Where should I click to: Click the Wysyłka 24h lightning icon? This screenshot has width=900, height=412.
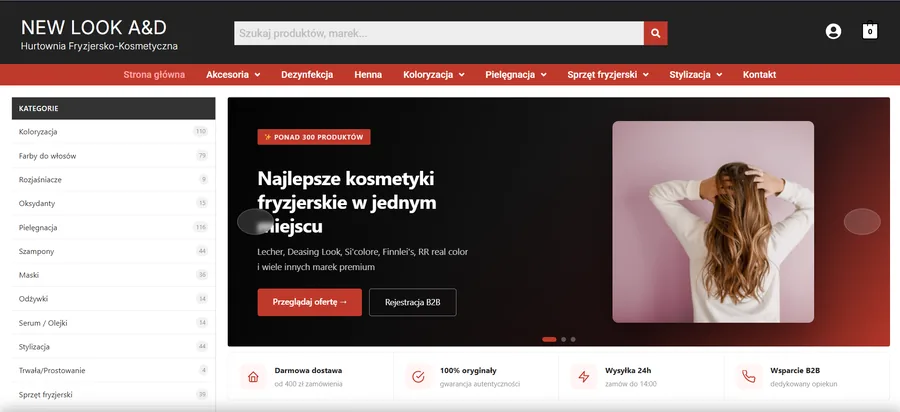pyautogui.click(x=584, y=376)
